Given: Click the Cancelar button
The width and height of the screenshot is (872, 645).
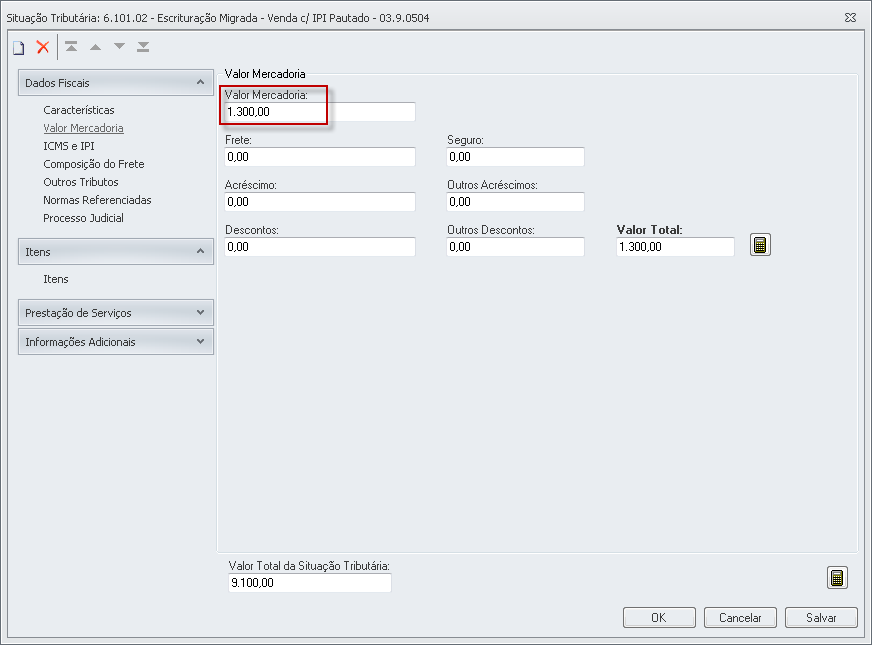Looking at the screenshot, I should [740, 618].
